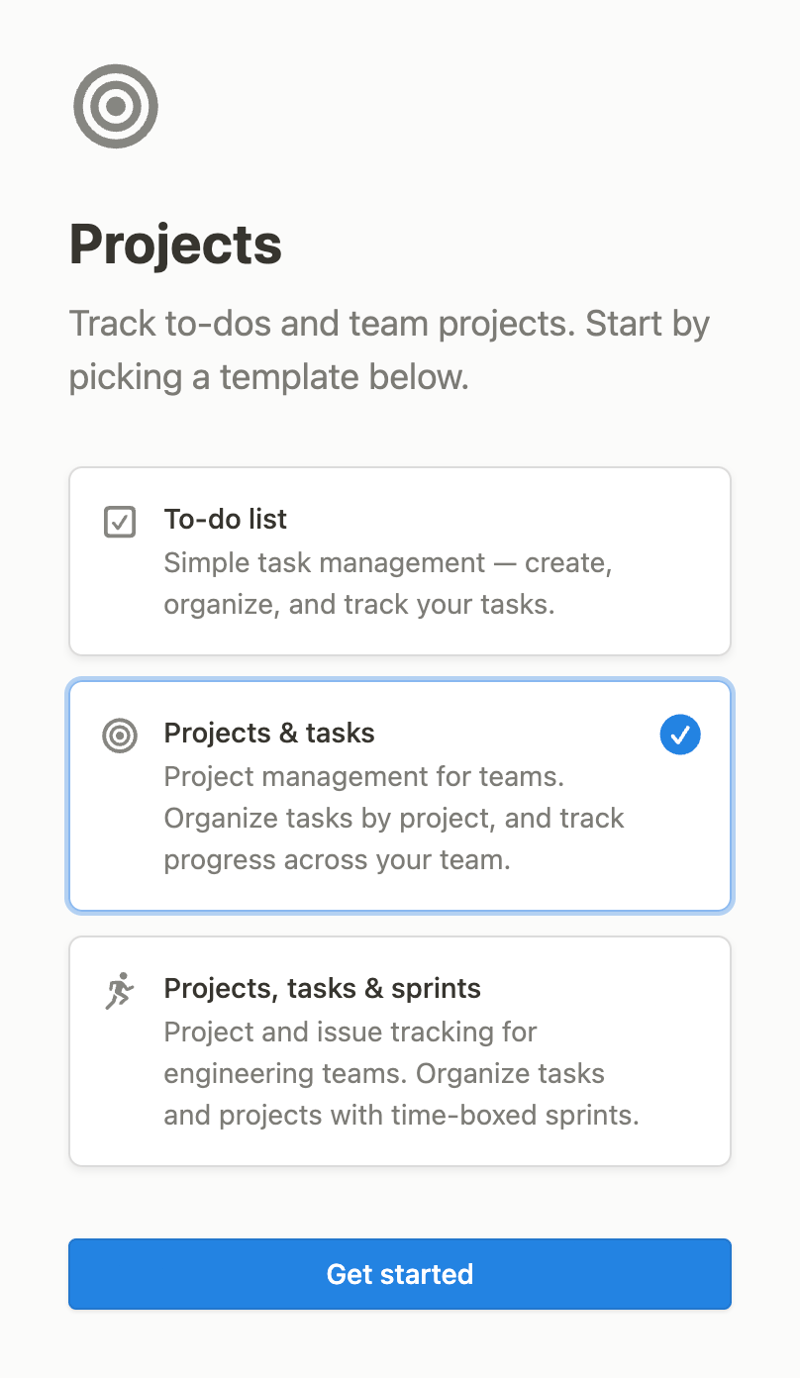Click the running figure icon beside sprints option

(119, 990)
